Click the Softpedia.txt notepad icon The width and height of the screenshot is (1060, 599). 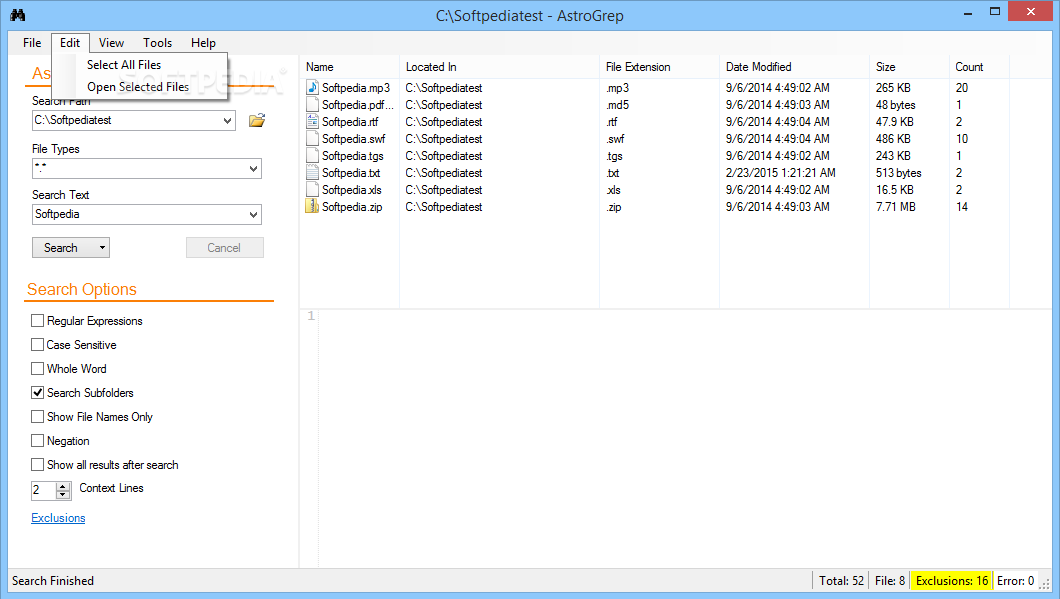(312, 172)
